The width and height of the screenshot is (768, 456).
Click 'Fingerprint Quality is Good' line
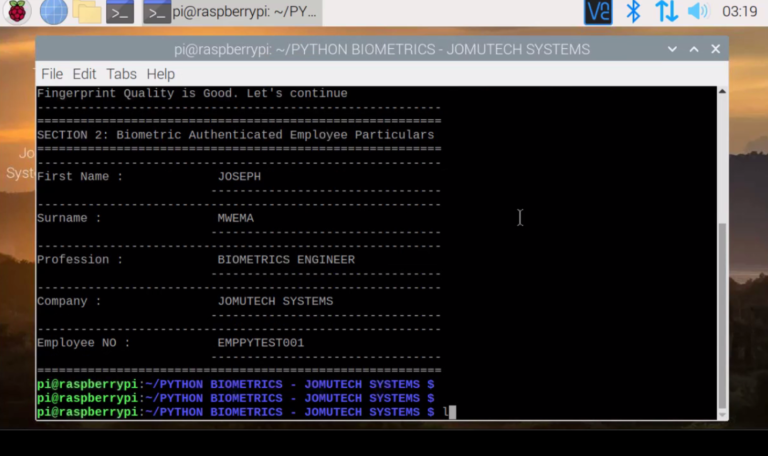(x=192, y=93)
